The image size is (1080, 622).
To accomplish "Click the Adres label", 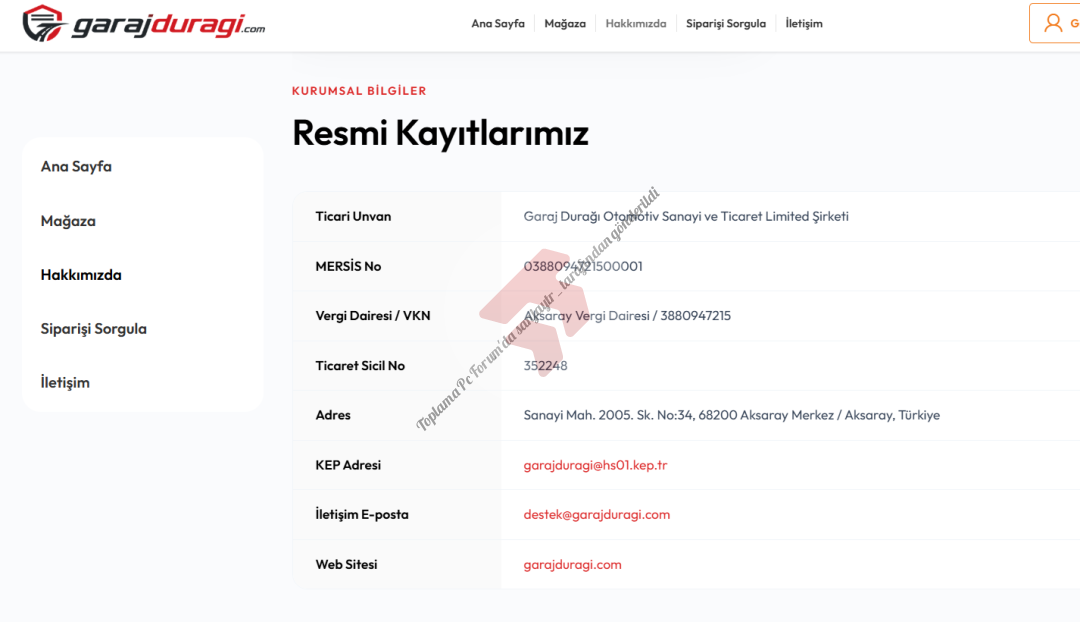I will point(333,415).
